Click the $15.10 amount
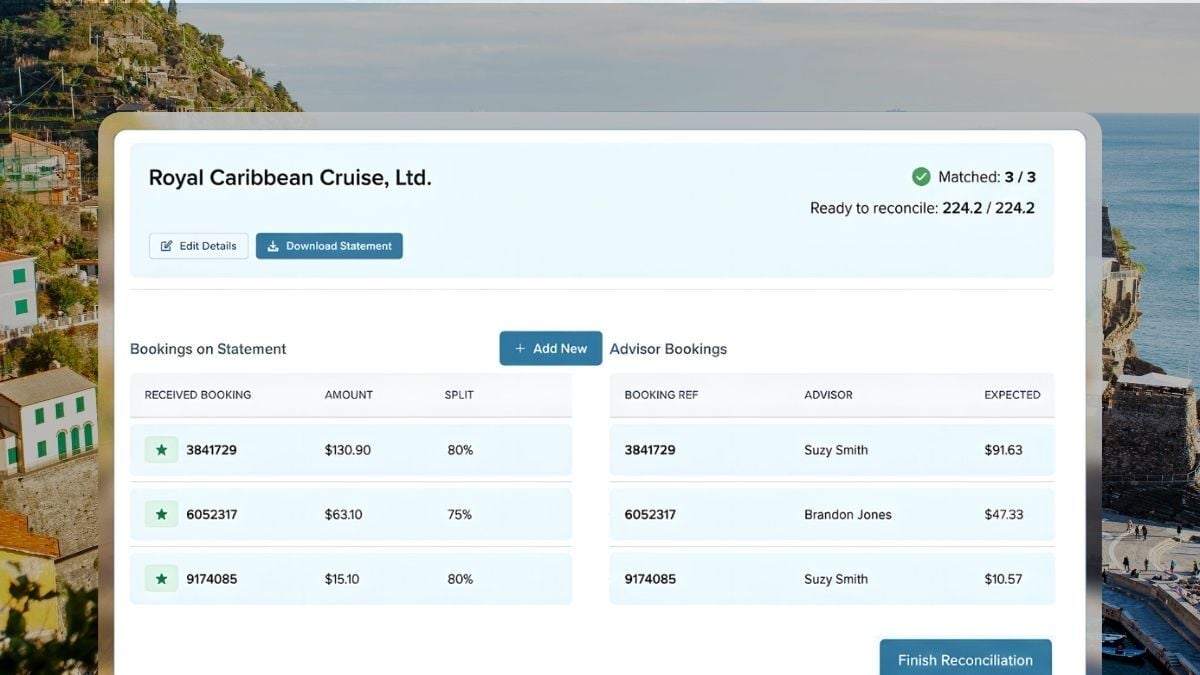The width and height of the screenshot is (1200, 675). coord(343,579)
